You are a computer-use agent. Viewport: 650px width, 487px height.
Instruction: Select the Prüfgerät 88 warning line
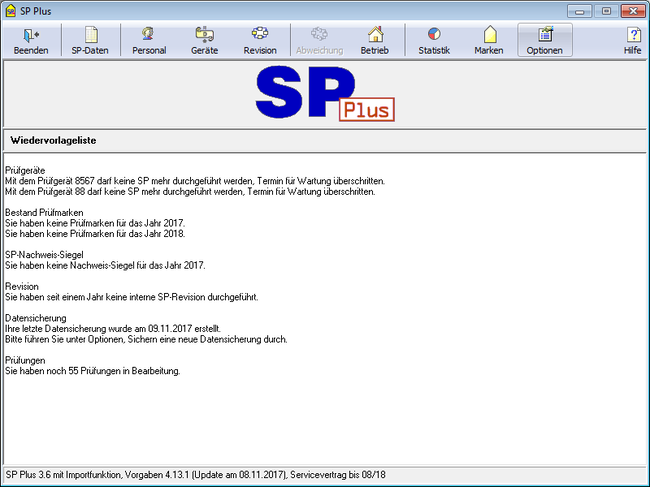190,192
